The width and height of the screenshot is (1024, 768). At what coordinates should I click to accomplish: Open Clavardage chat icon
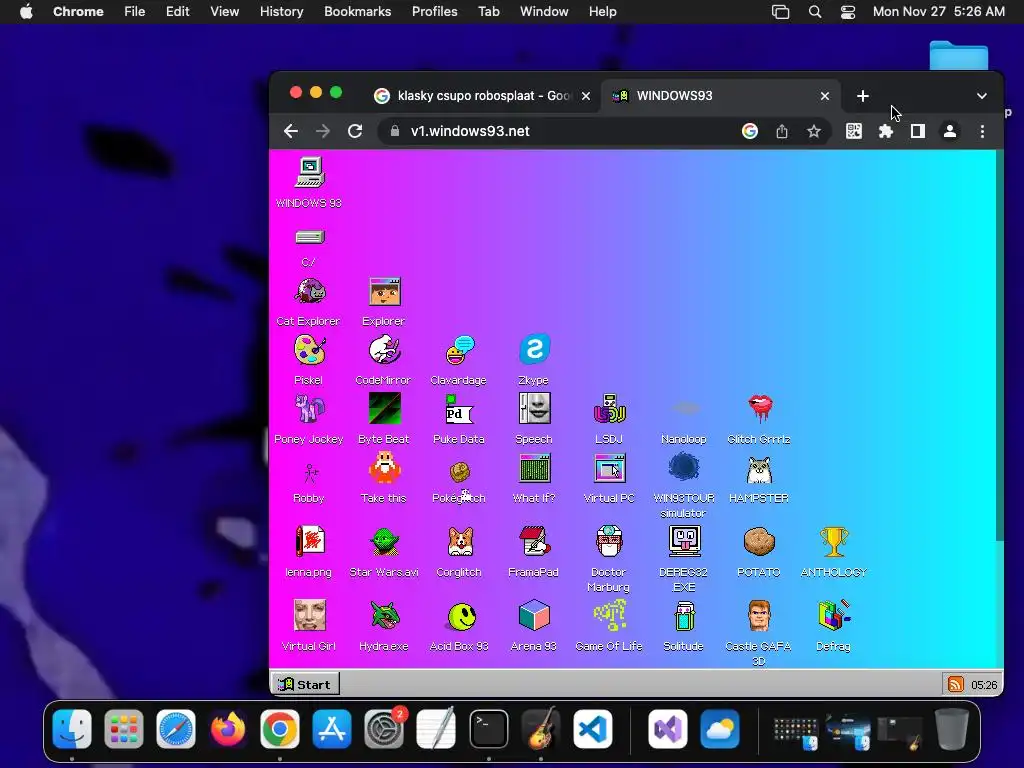click(459, 350)
